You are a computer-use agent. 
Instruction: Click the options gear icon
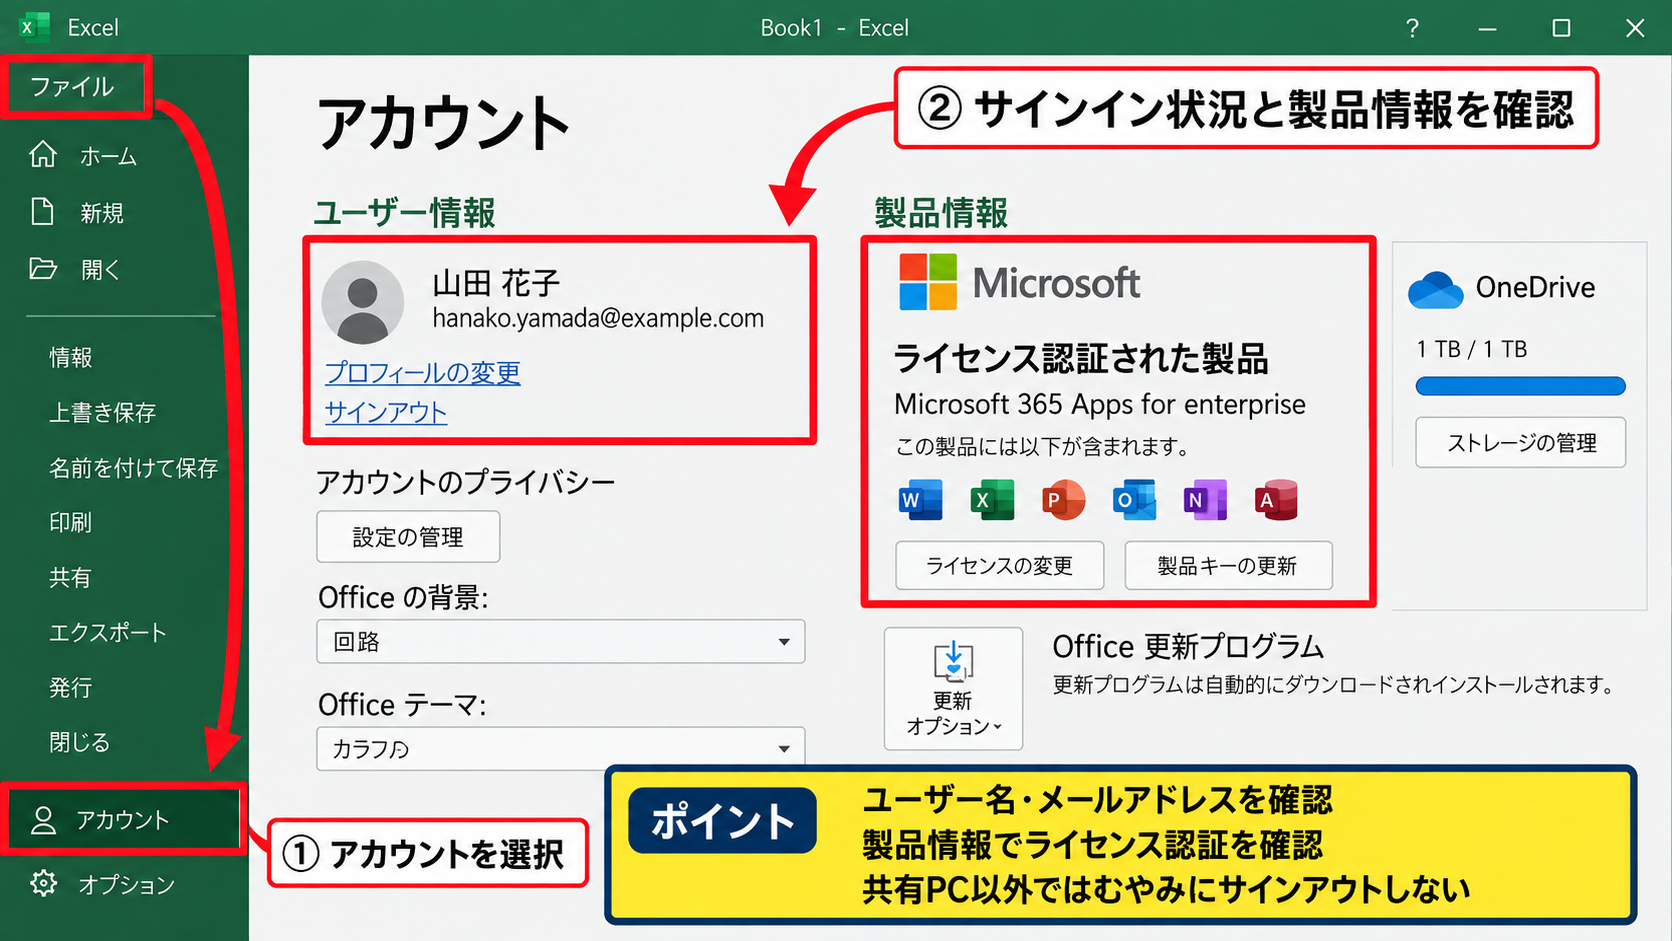coord(43,883)
